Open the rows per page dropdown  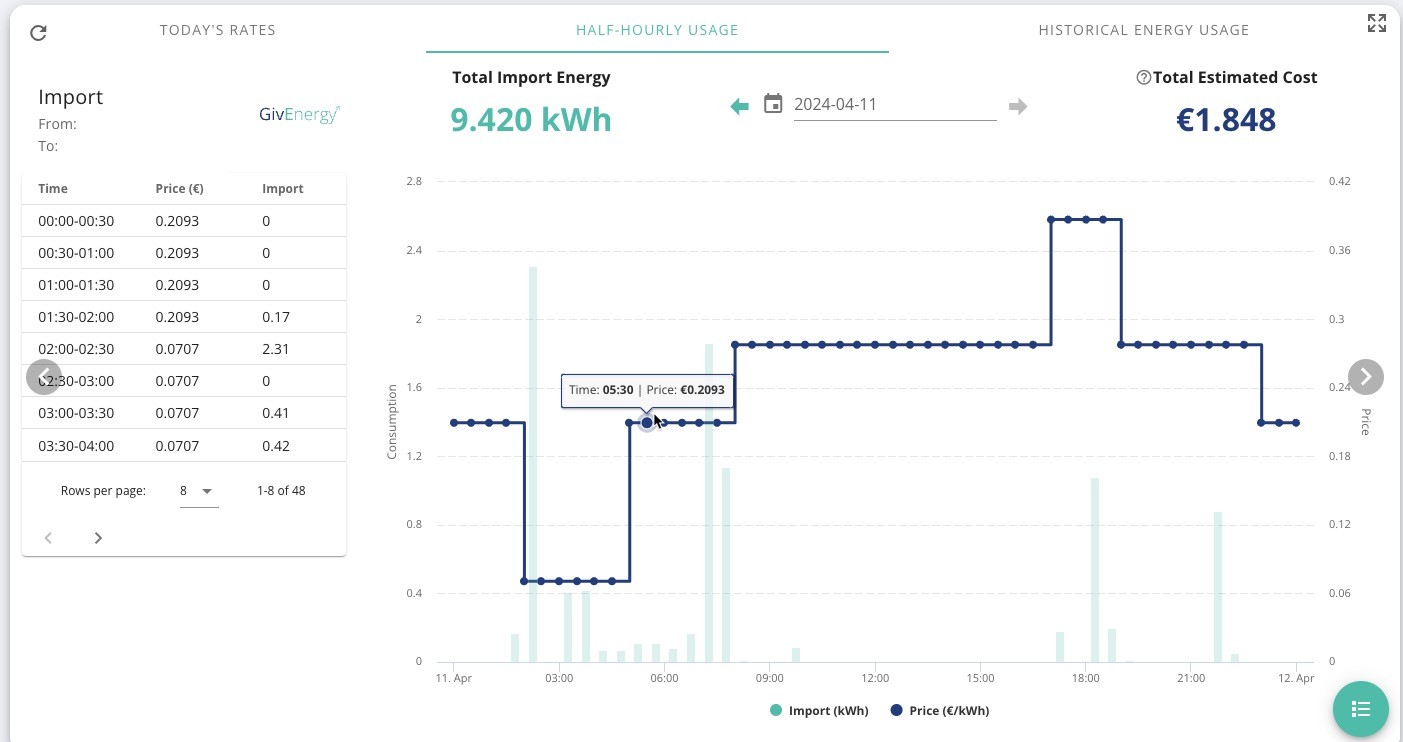click(199, 491)
